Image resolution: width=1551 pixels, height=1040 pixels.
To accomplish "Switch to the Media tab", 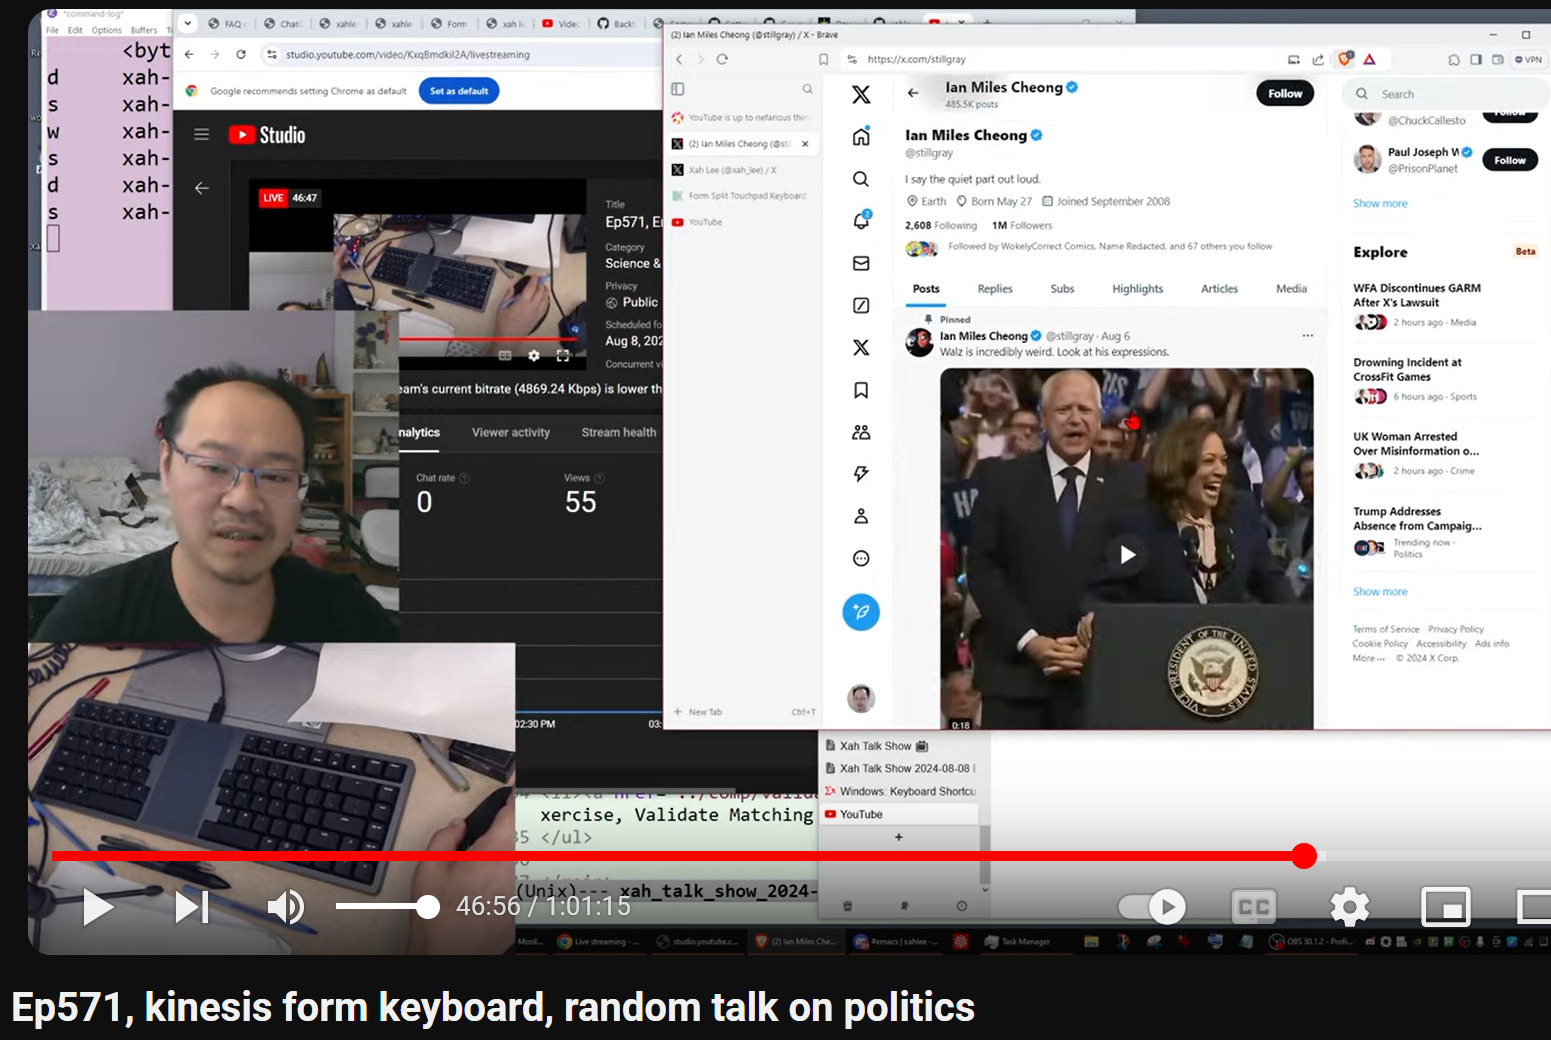I will pos(1291,289).
